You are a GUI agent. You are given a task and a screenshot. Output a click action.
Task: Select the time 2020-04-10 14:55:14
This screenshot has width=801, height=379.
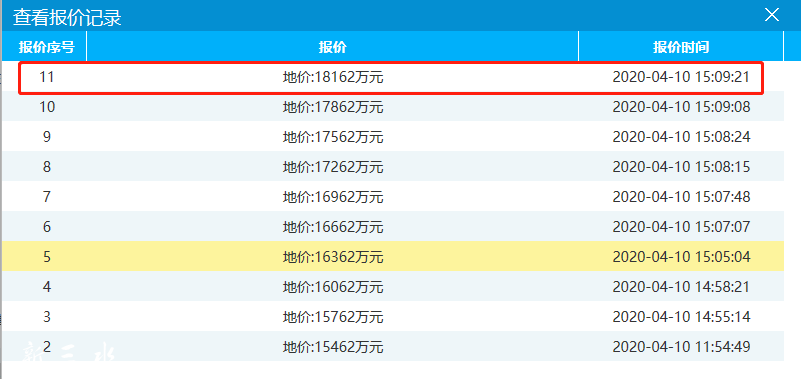tap(681, 317)
